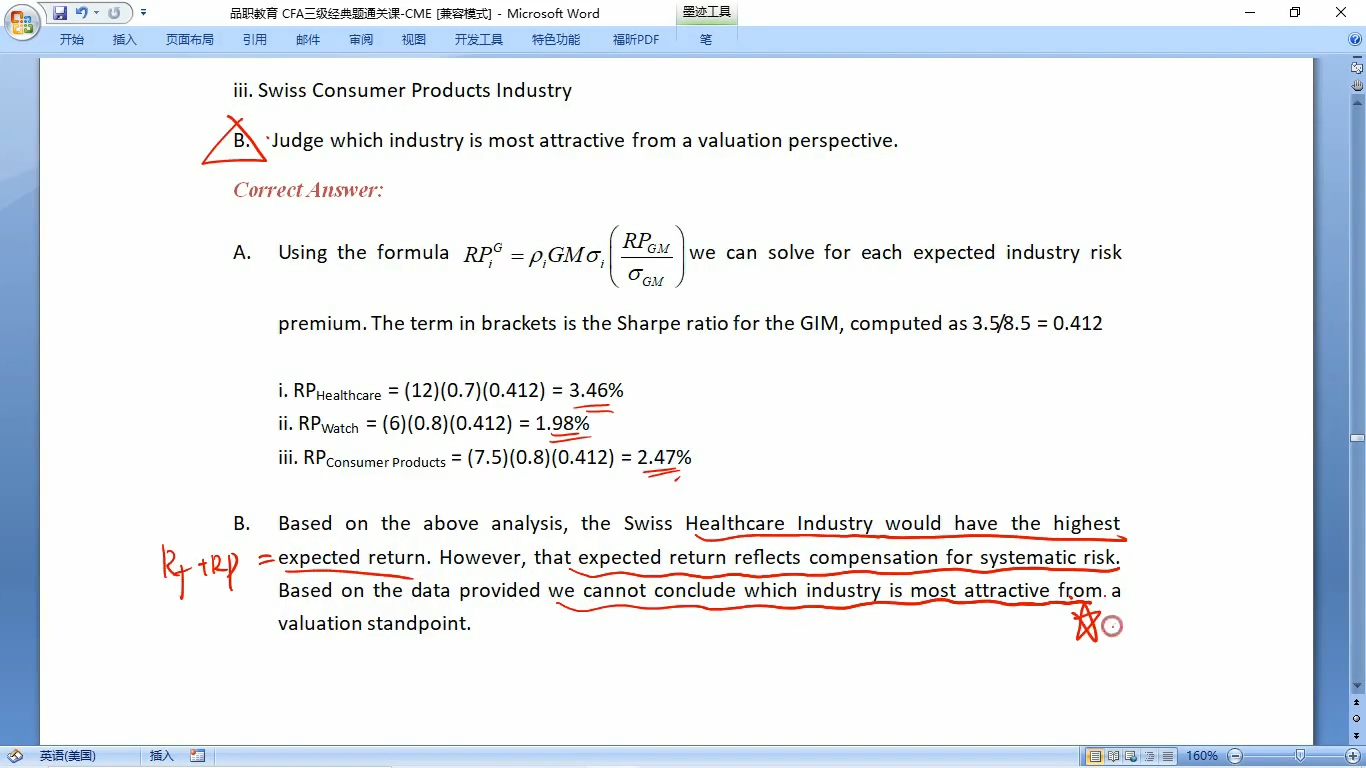The image size is (1366, 768).
Task: Switch to Print Layout view
Action: click(x=1095, y=756)
